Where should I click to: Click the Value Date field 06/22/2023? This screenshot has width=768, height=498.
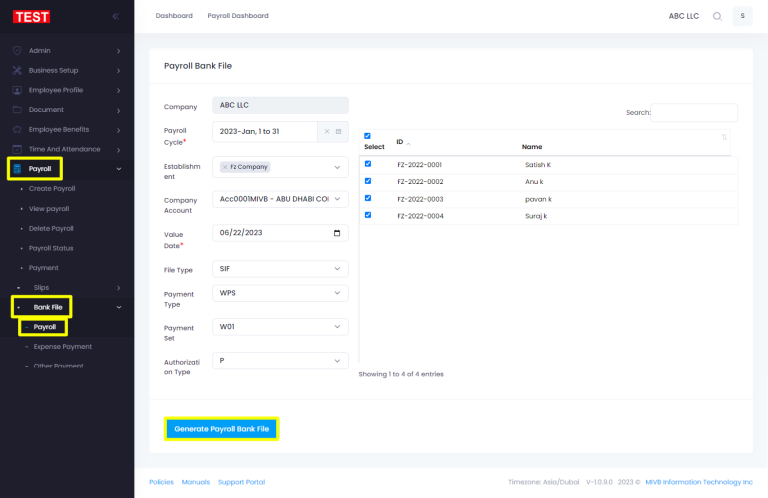click(x=280, y=233)
